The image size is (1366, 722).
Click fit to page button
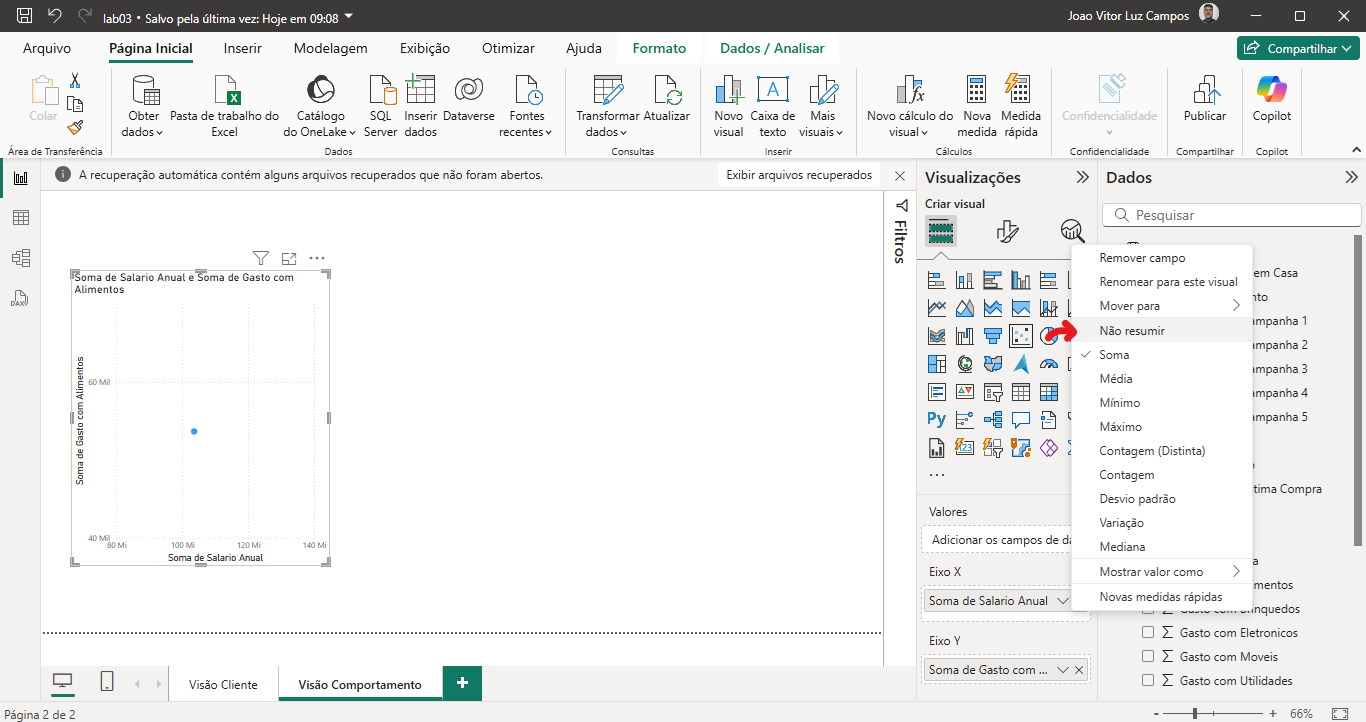[1341, 714]
